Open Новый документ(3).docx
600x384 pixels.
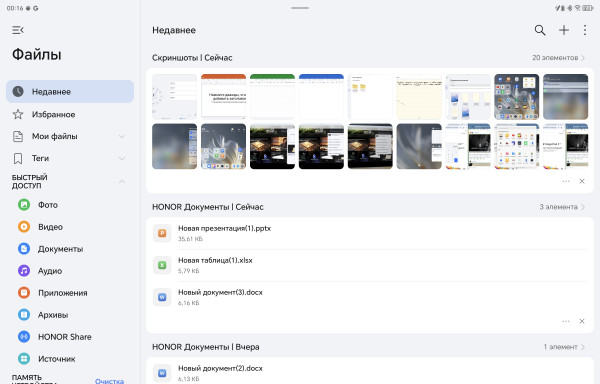370,297
